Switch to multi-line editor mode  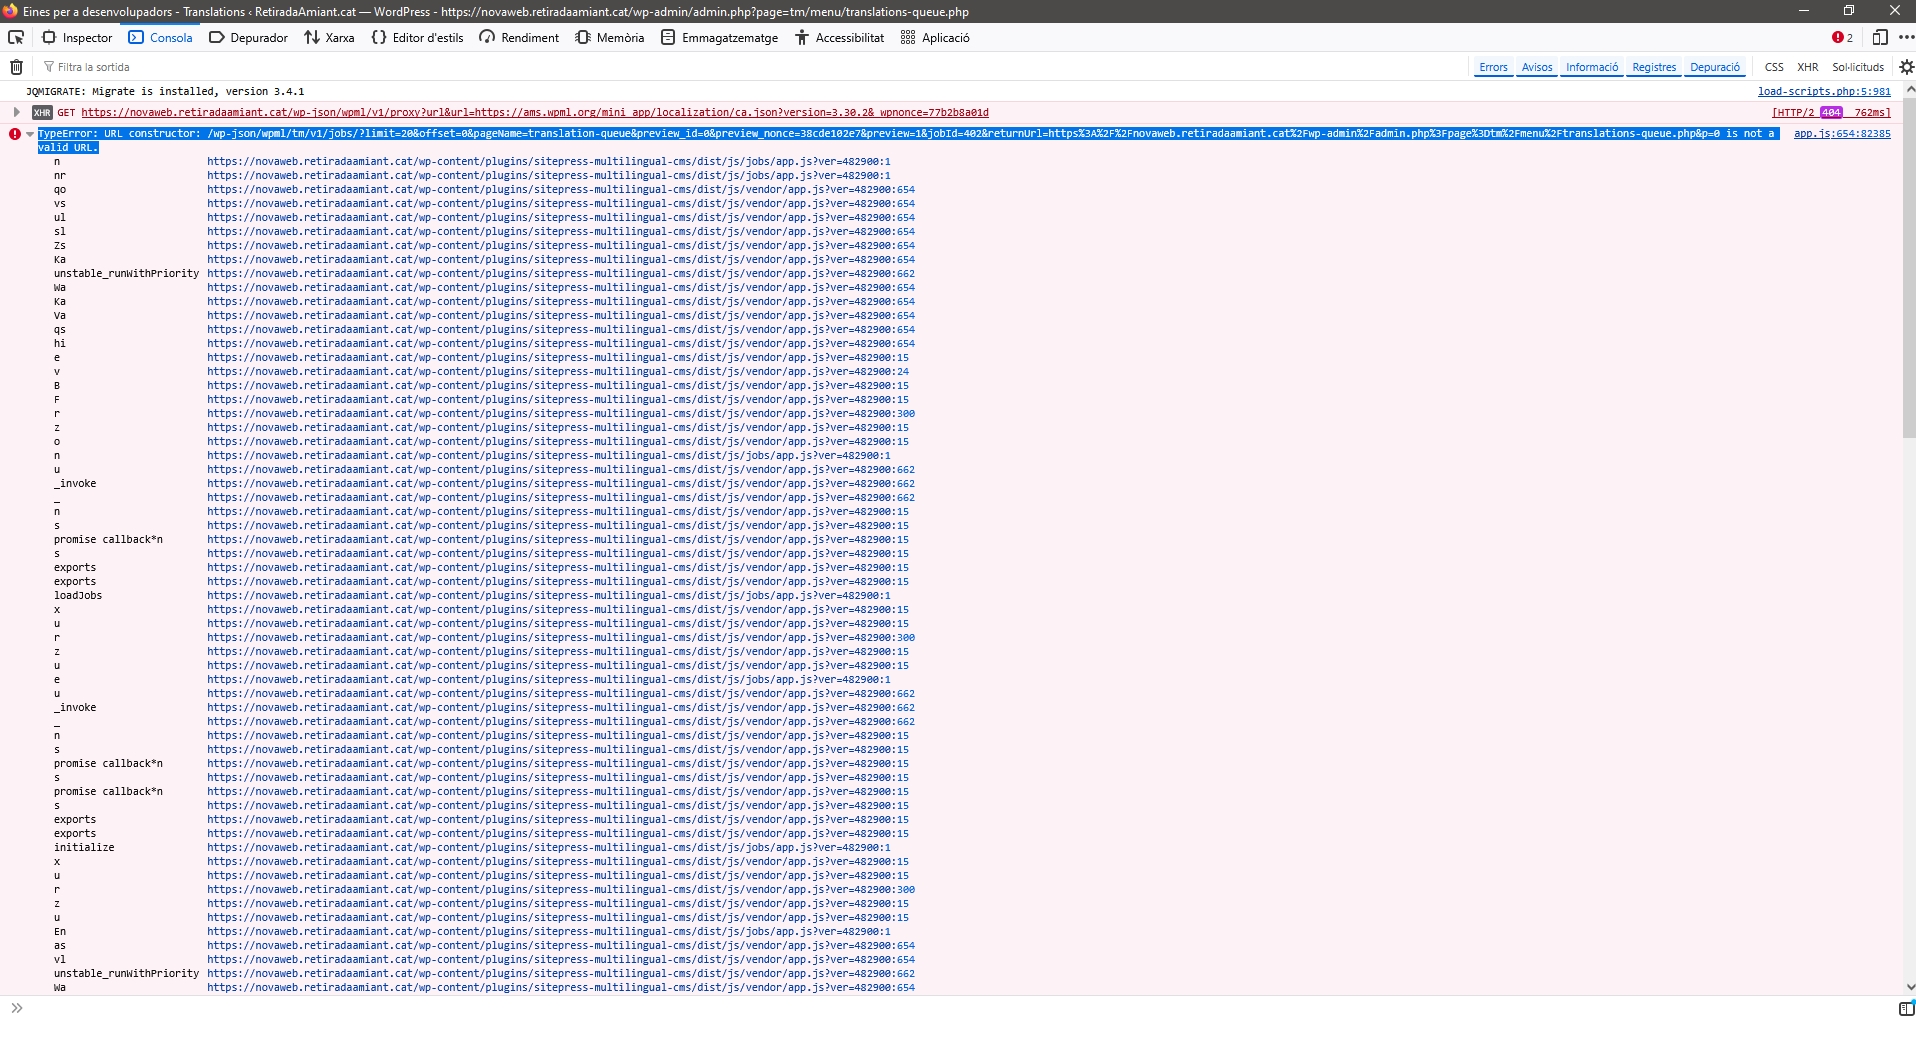click(1906, 1008)
